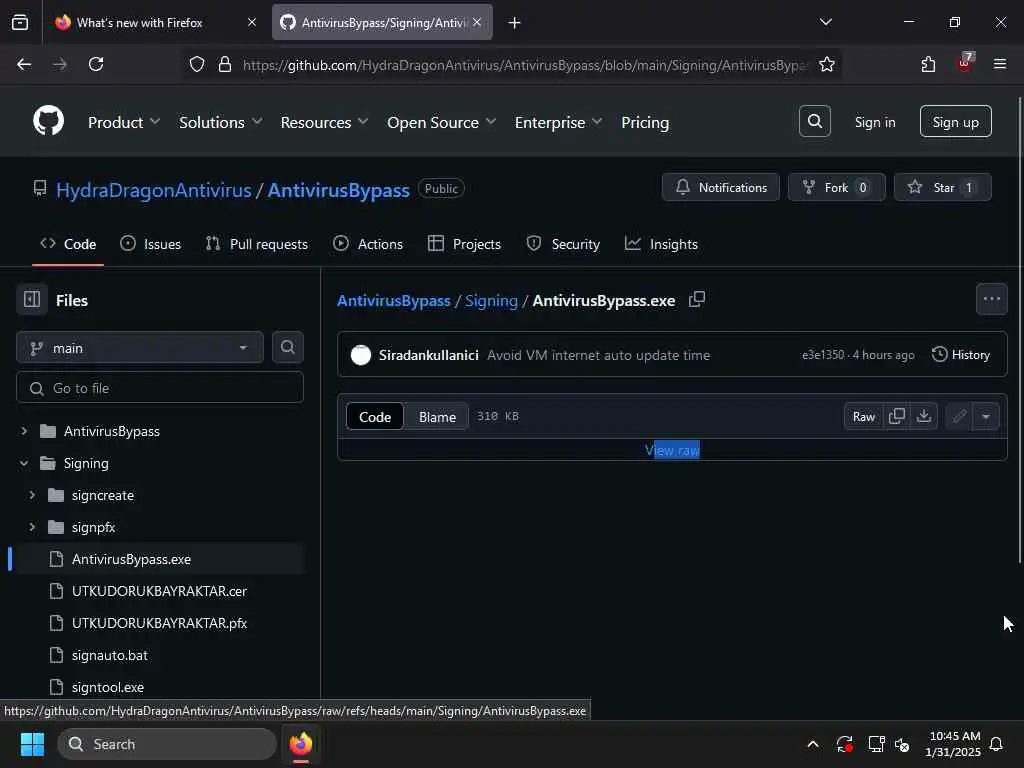
Task: Click the Sign up button
Action: [955, 121]
